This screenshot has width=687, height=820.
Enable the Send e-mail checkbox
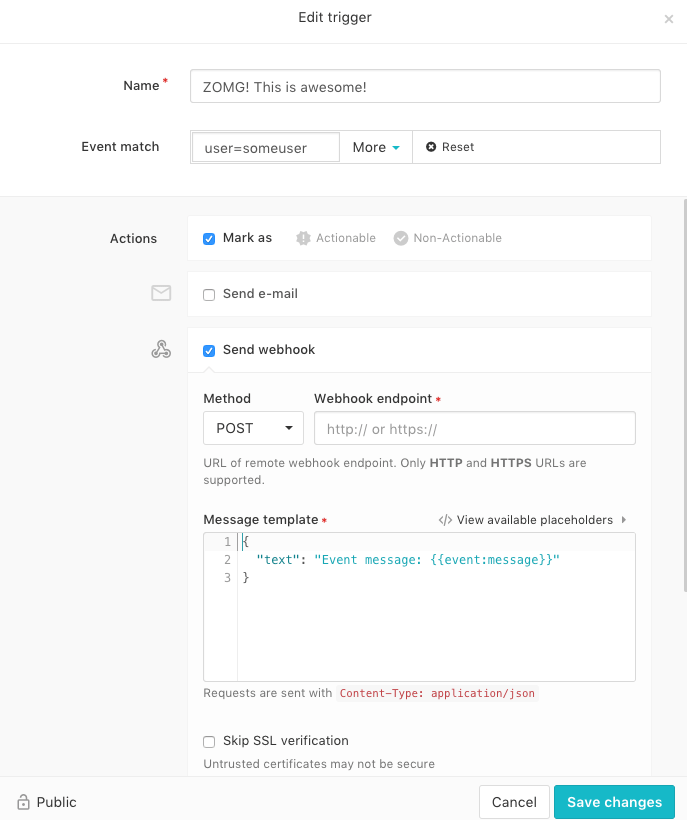(209, 294)
